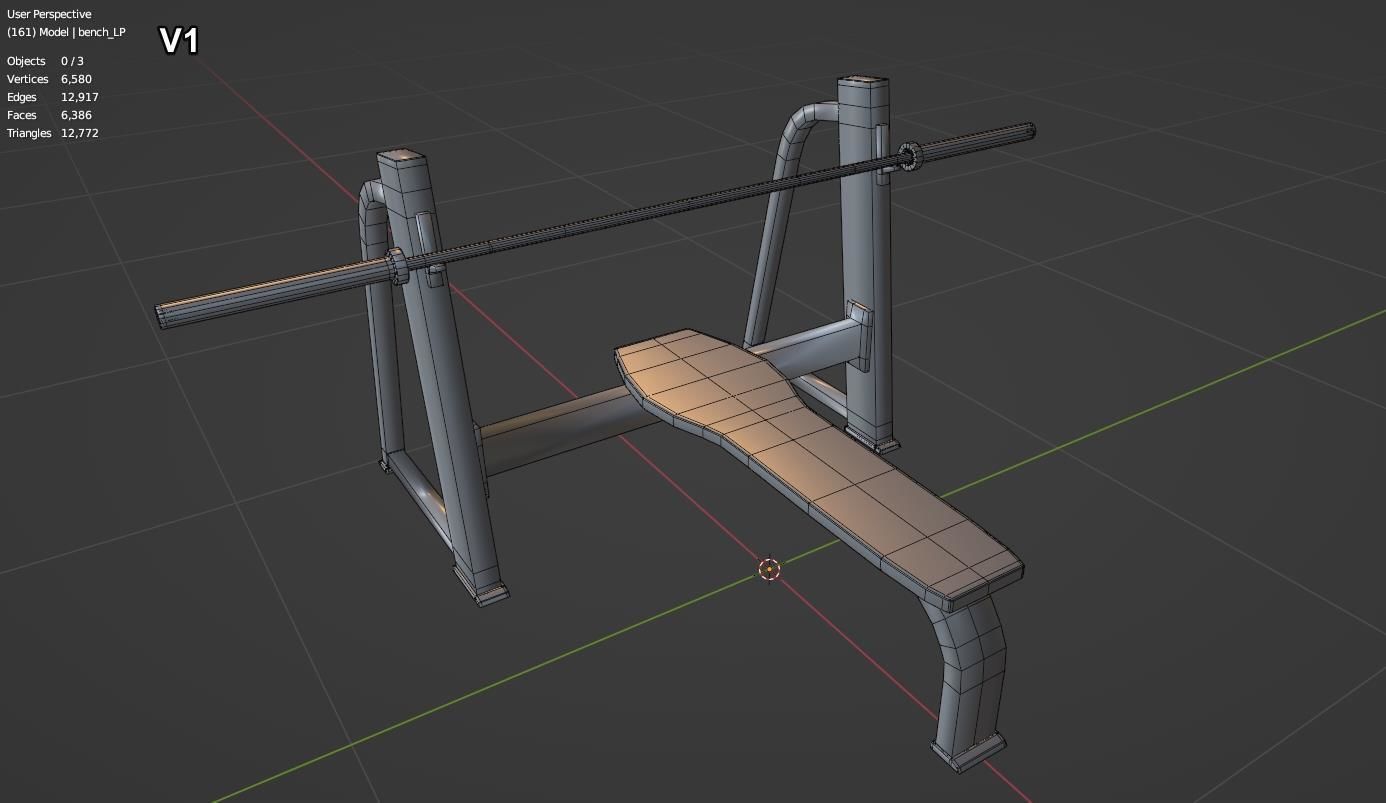Viewport: 1386px width, 803px height.
Task: Click the Vertices "6,580" statistic
Action: (x=76, y=79)
